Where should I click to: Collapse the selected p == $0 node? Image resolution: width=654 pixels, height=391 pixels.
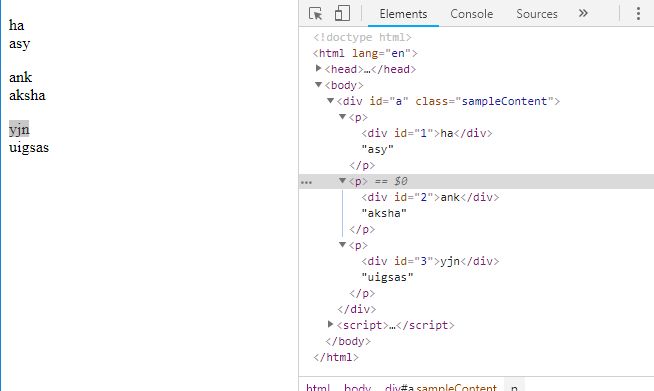[342, 181]
